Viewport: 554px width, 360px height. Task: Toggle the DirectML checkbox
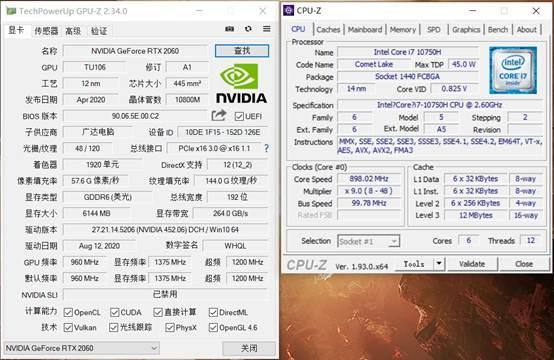(x=213, y=312)
